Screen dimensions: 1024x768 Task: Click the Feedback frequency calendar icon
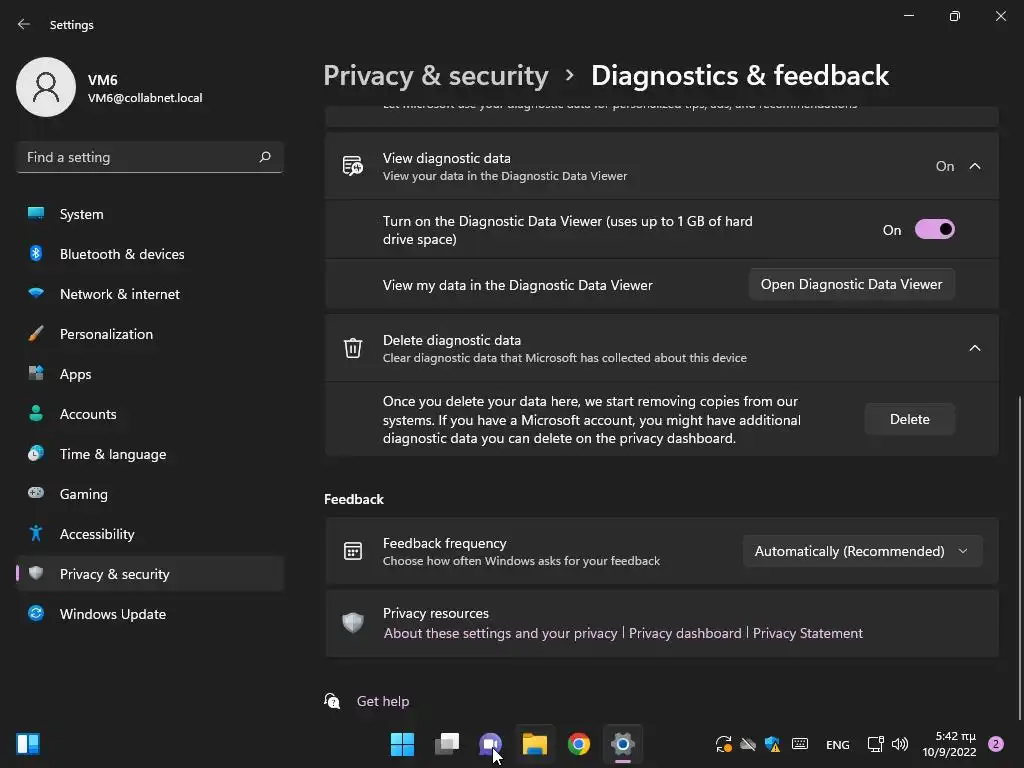pyautogui.click(x=353, y=551)
